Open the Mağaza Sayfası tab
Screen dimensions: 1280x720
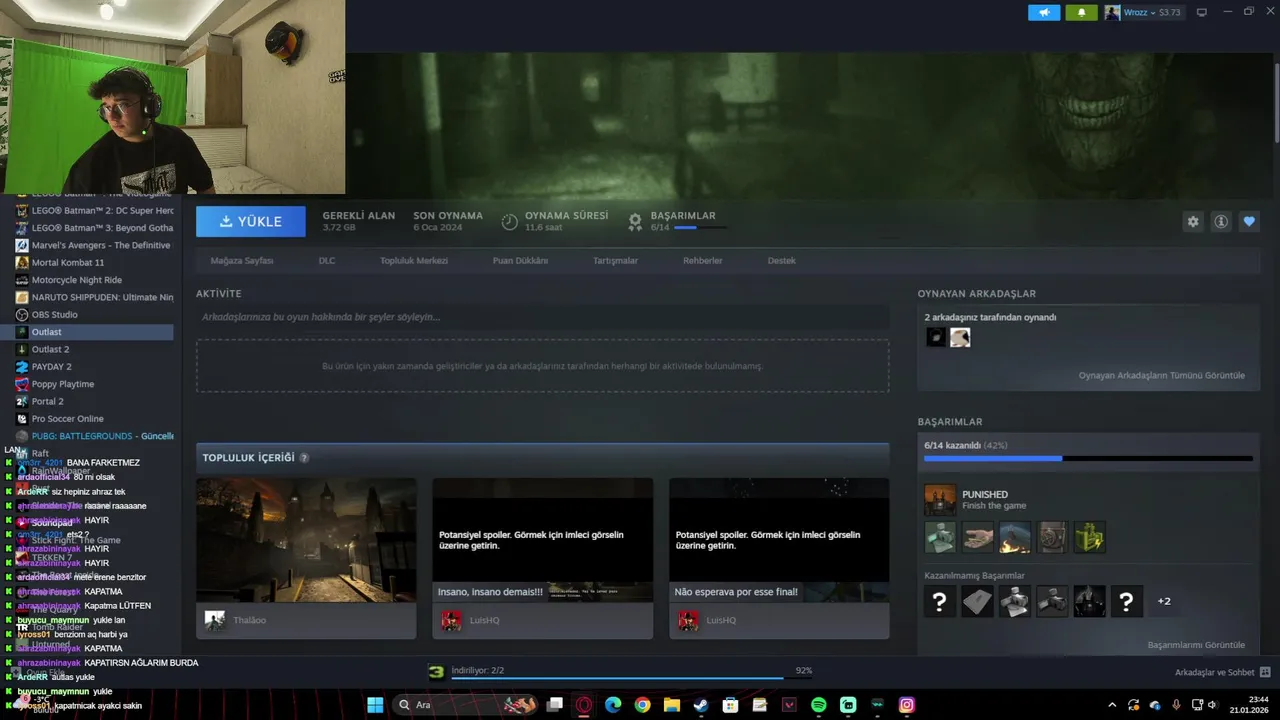(242, 261)
